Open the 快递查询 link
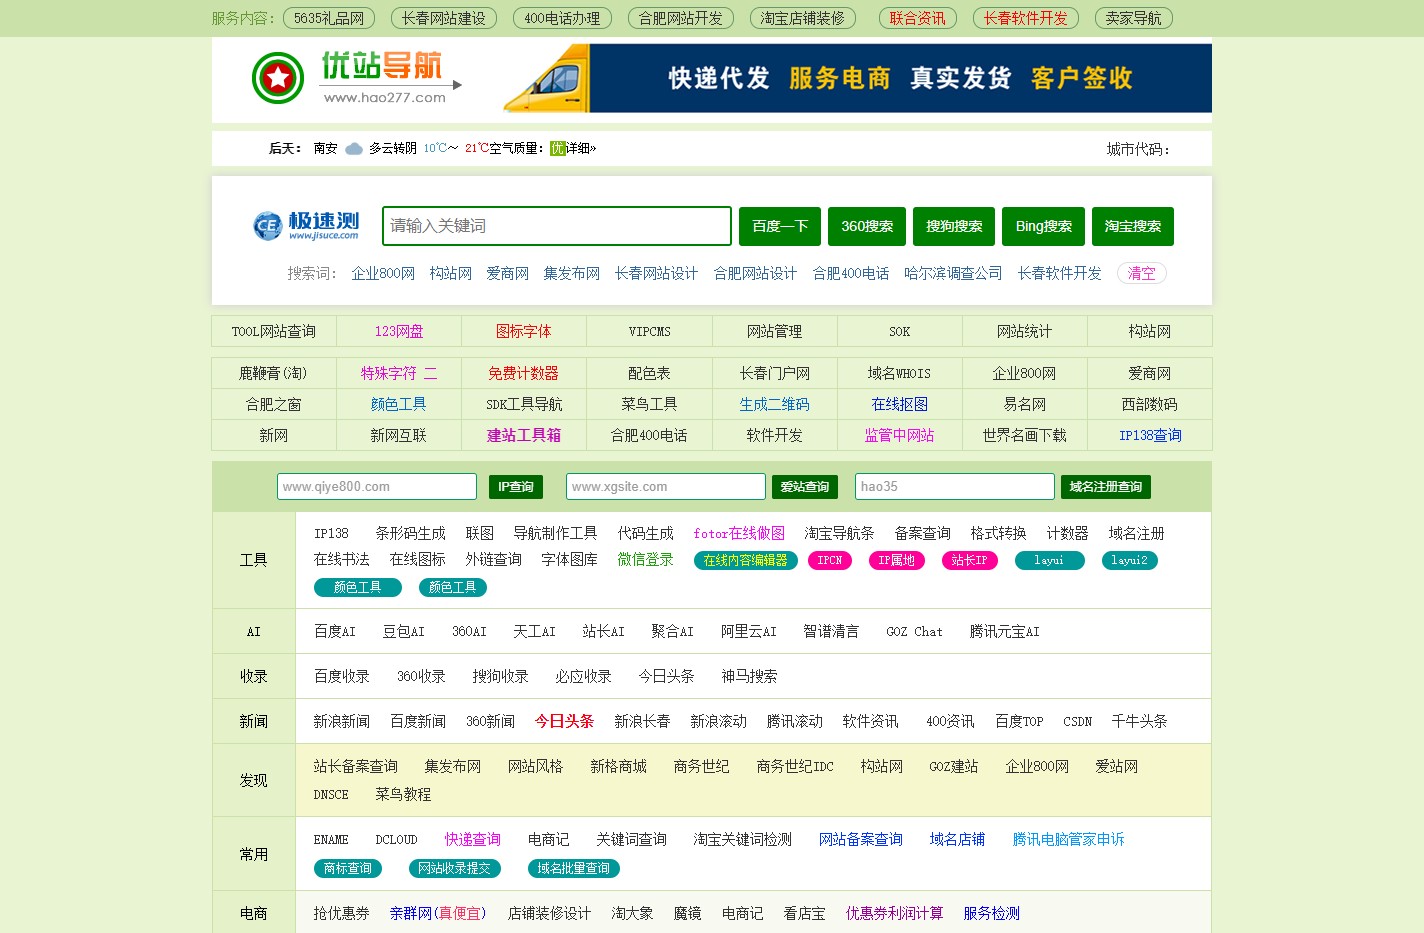This screenshot has width=1424, height=933. click(x=473, y=839)
